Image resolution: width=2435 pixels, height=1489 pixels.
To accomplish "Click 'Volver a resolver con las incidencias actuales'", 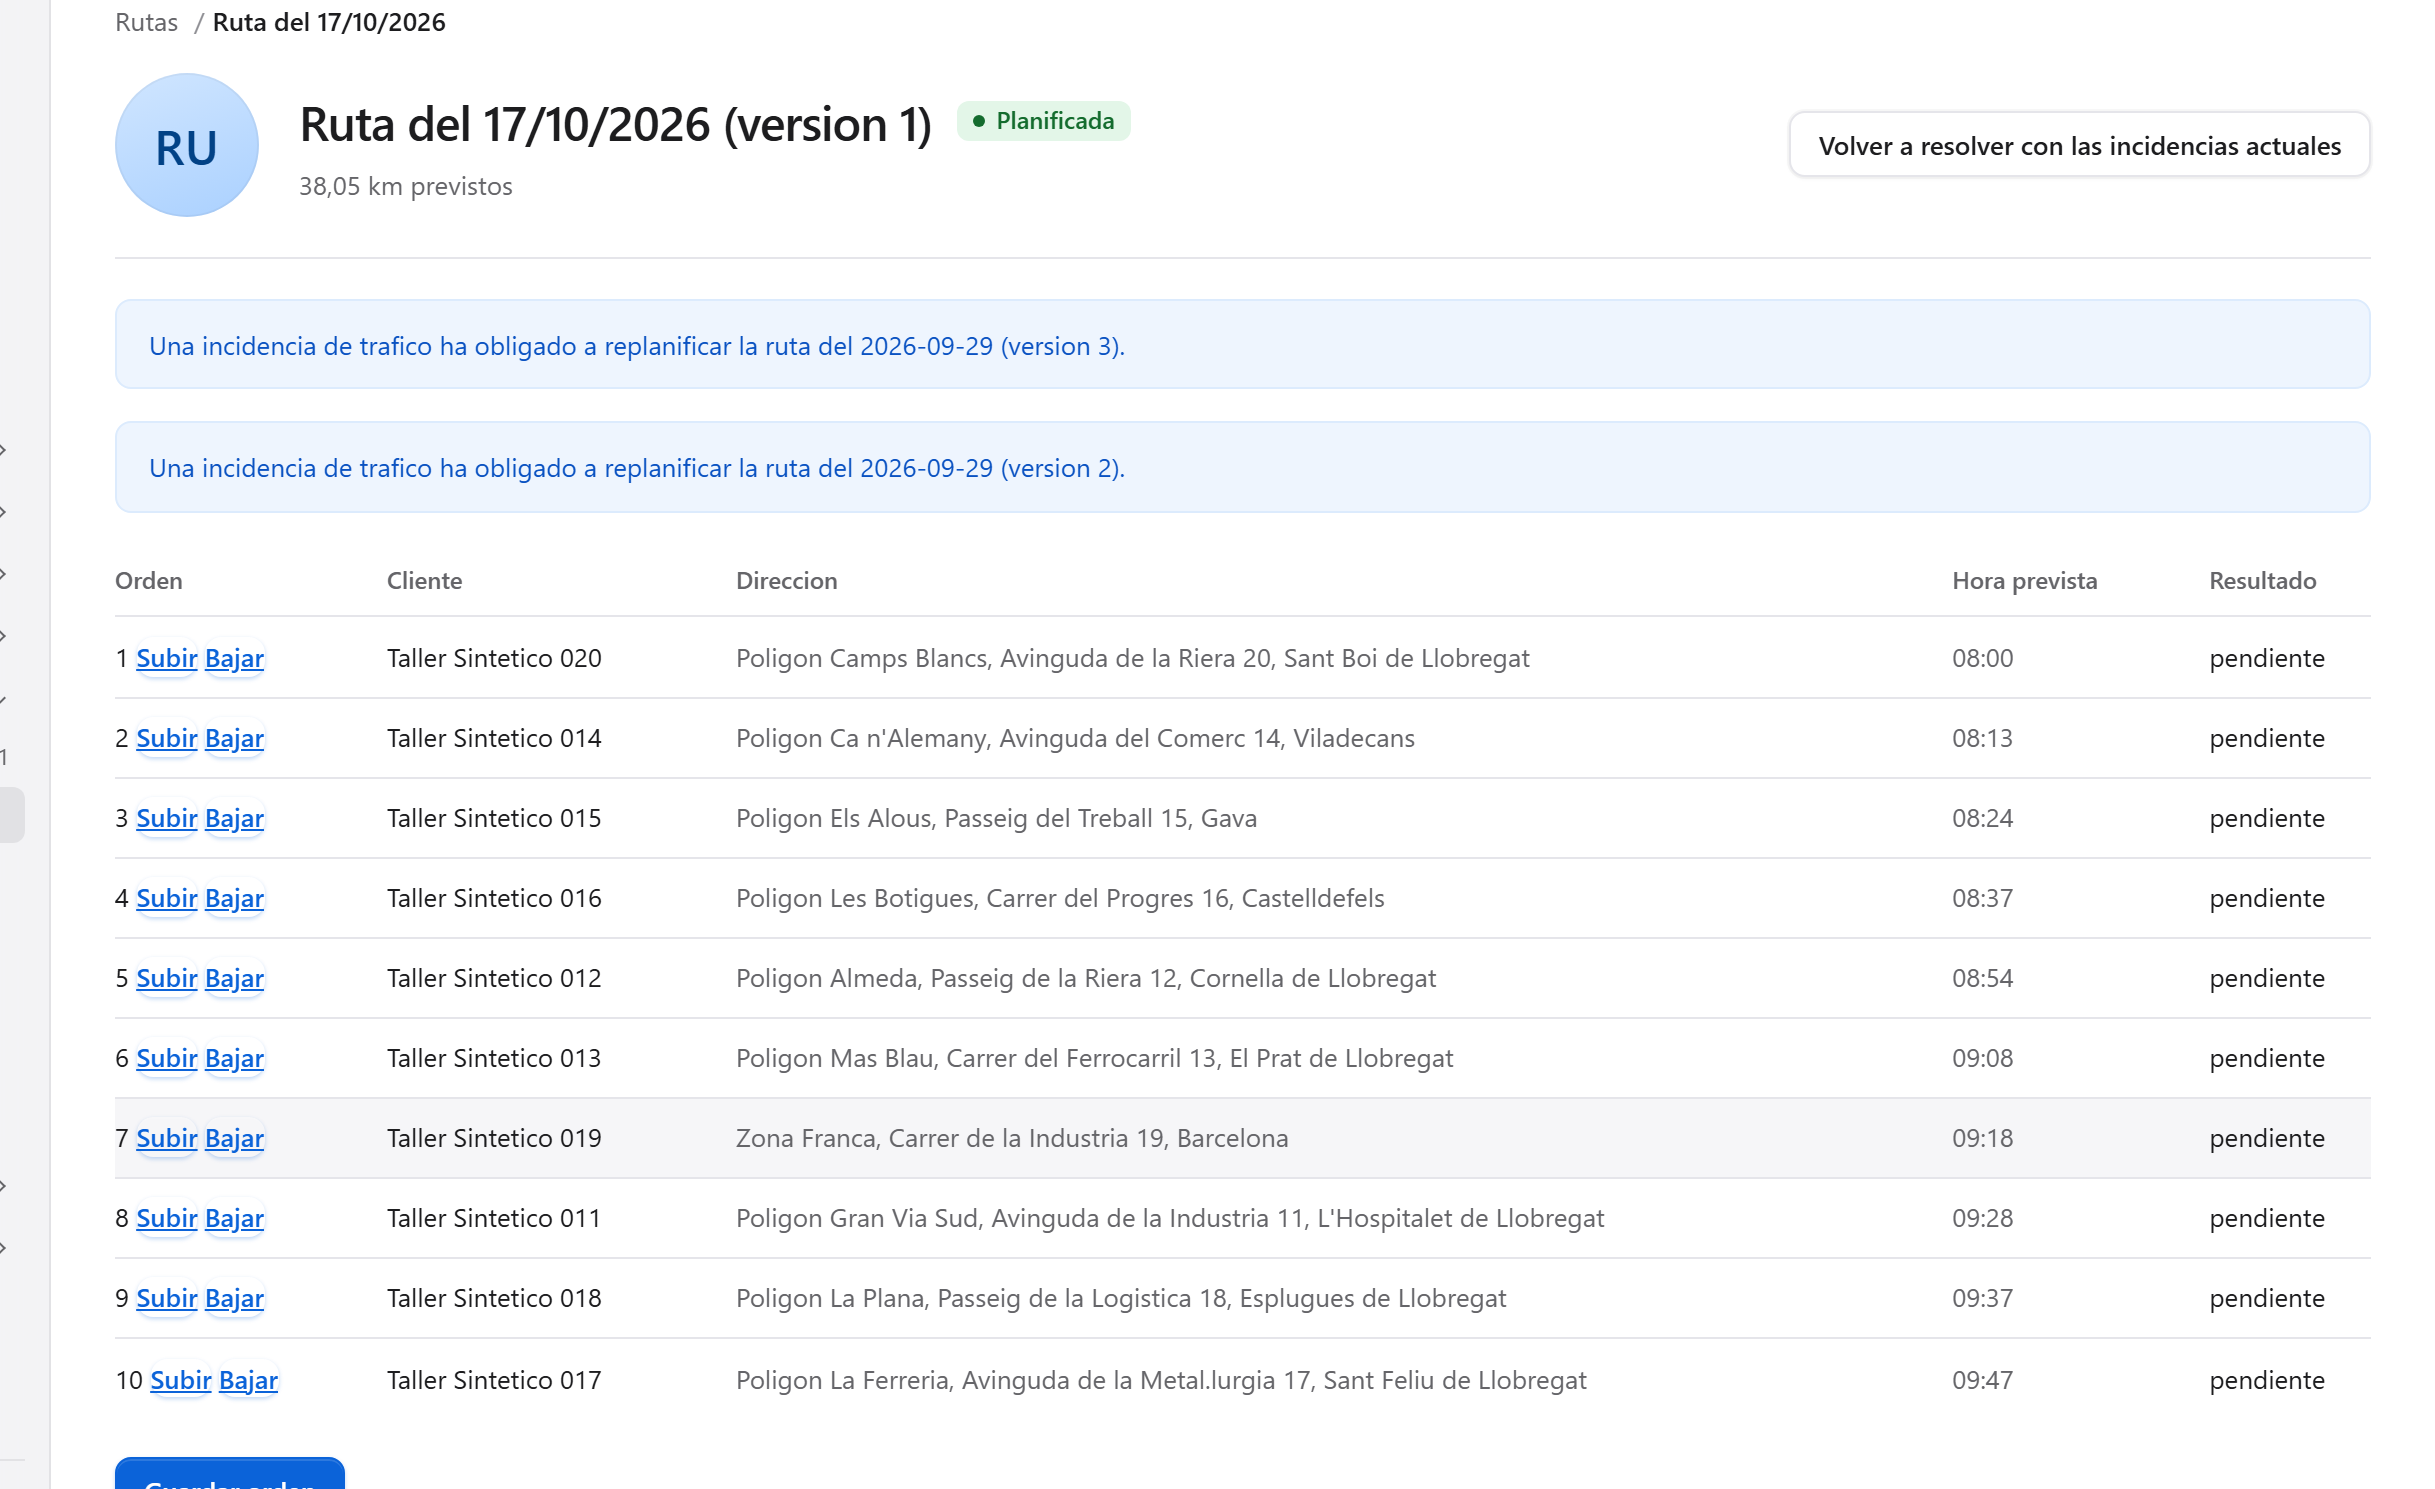I will click(x=2078, y=145).
